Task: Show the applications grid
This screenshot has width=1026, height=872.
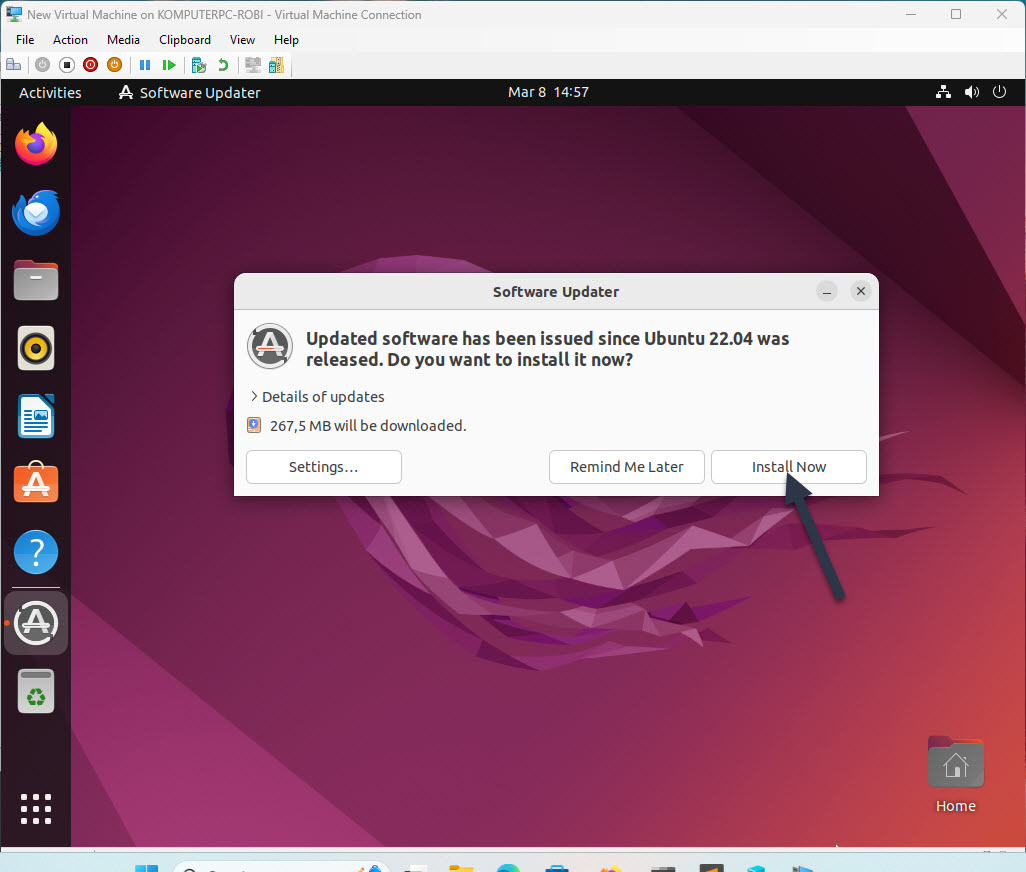Action: click(35, 808)
